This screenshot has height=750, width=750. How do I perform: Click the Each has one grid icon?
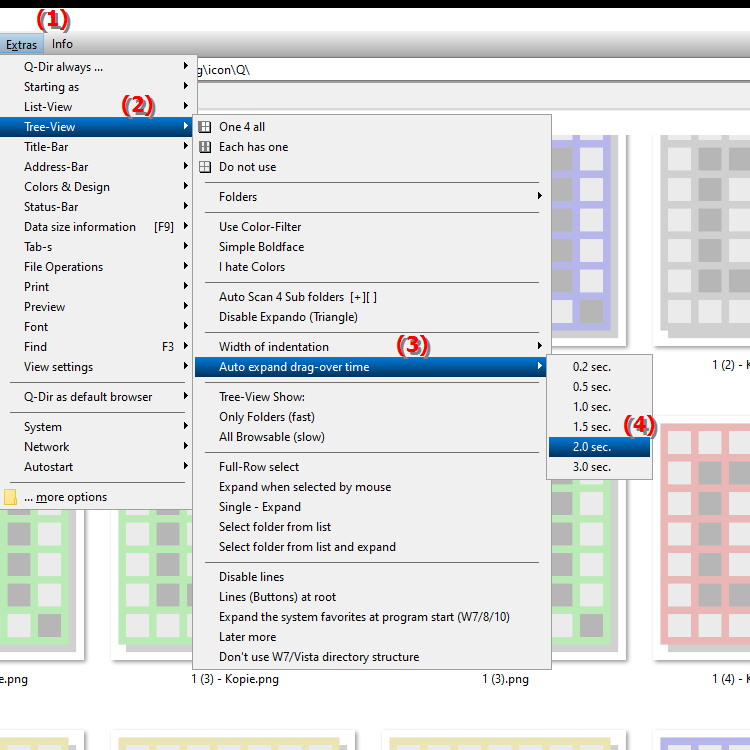[x=205, y=147]
